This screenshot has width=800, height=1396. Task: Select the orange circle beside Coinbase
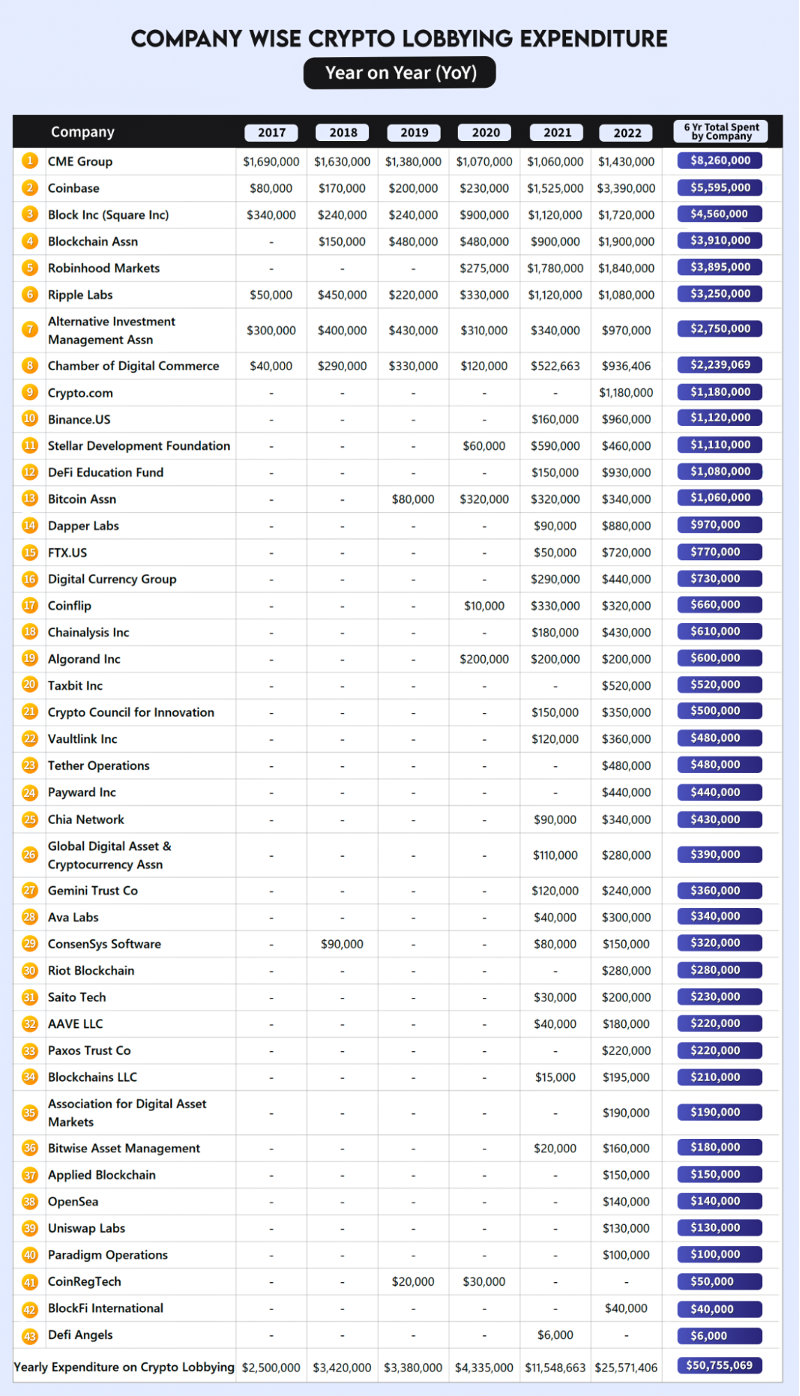pyautogui.click(x=30, y=188)
